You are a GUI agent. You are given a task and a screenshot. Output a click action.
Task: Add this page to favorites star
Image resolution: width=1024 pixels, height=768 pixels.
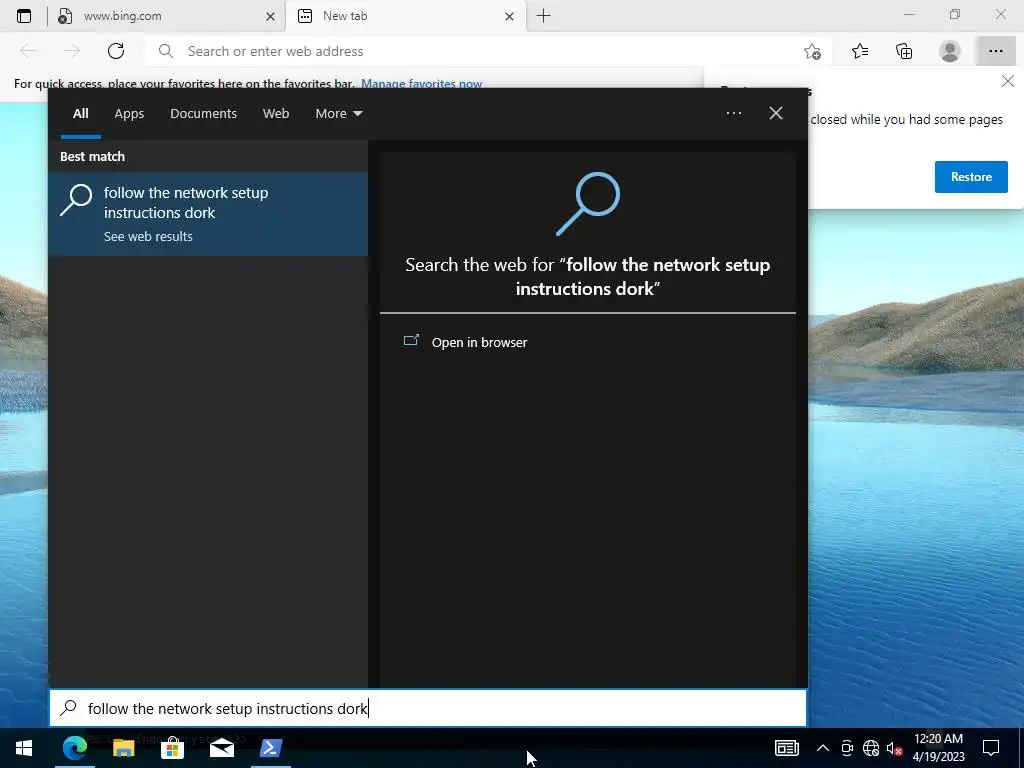pos(812,51)
